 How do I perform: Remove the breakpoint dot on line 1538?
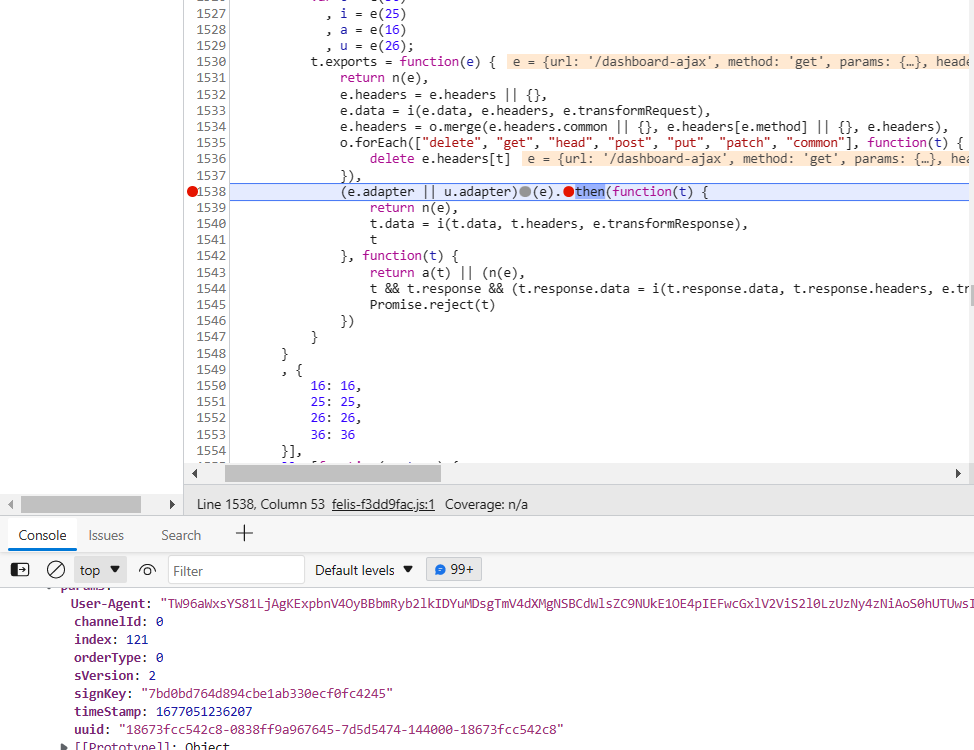tap(192, 191)
